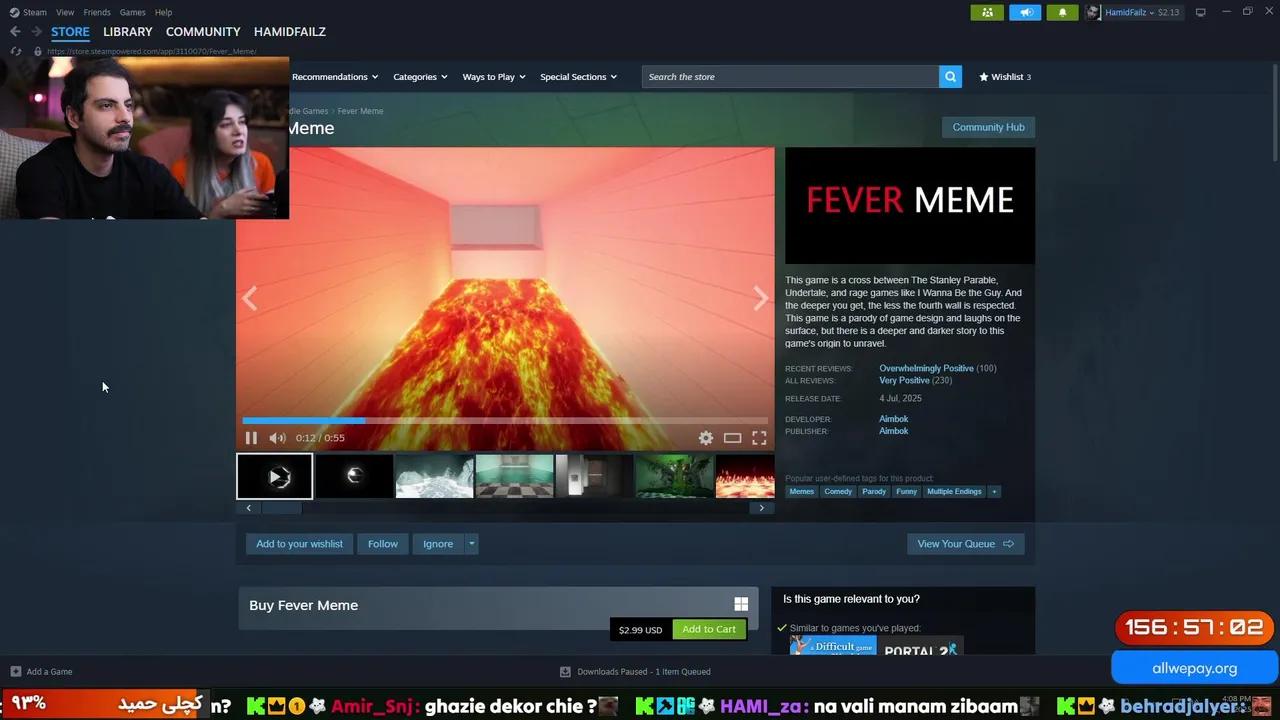This screenshot has height=720, width=1280.
Task: Open the View menu
Action: click(65, 12)
